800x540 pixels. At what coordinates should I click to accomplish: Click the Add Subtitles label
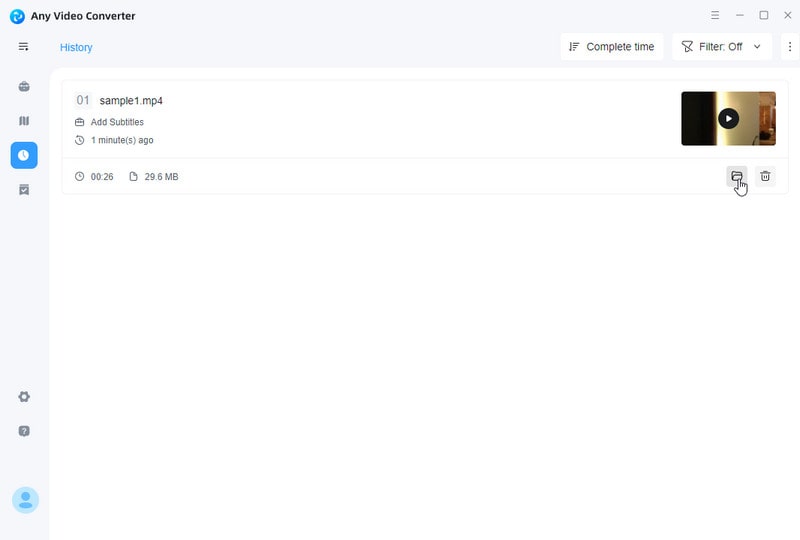(117, 122)
